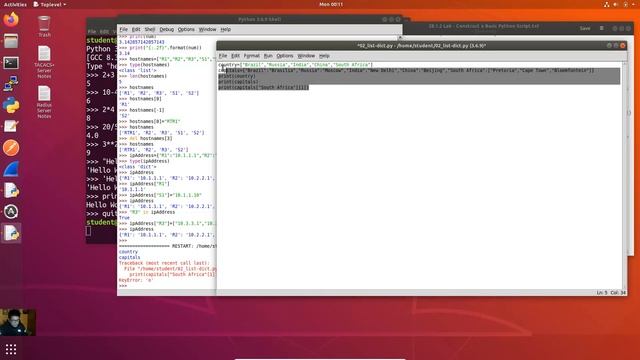Click the editor window title bar
640x360 pixels.
coord(421,45)
